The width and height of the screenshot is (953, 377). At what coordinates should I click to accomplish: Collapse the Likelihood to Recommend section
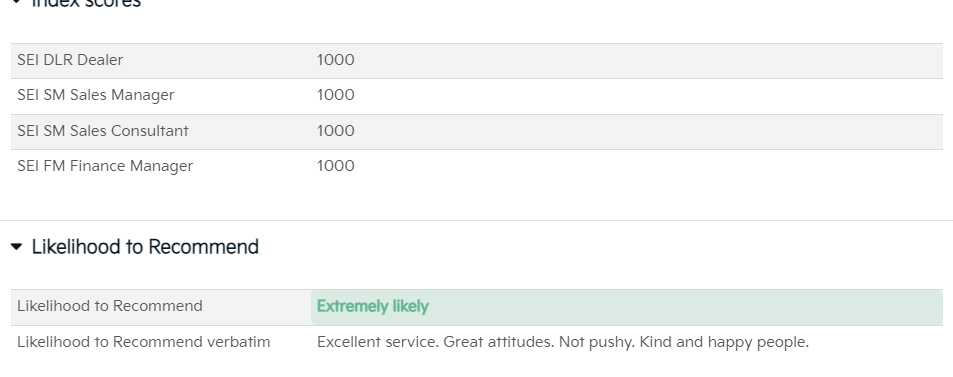point(16,247)
